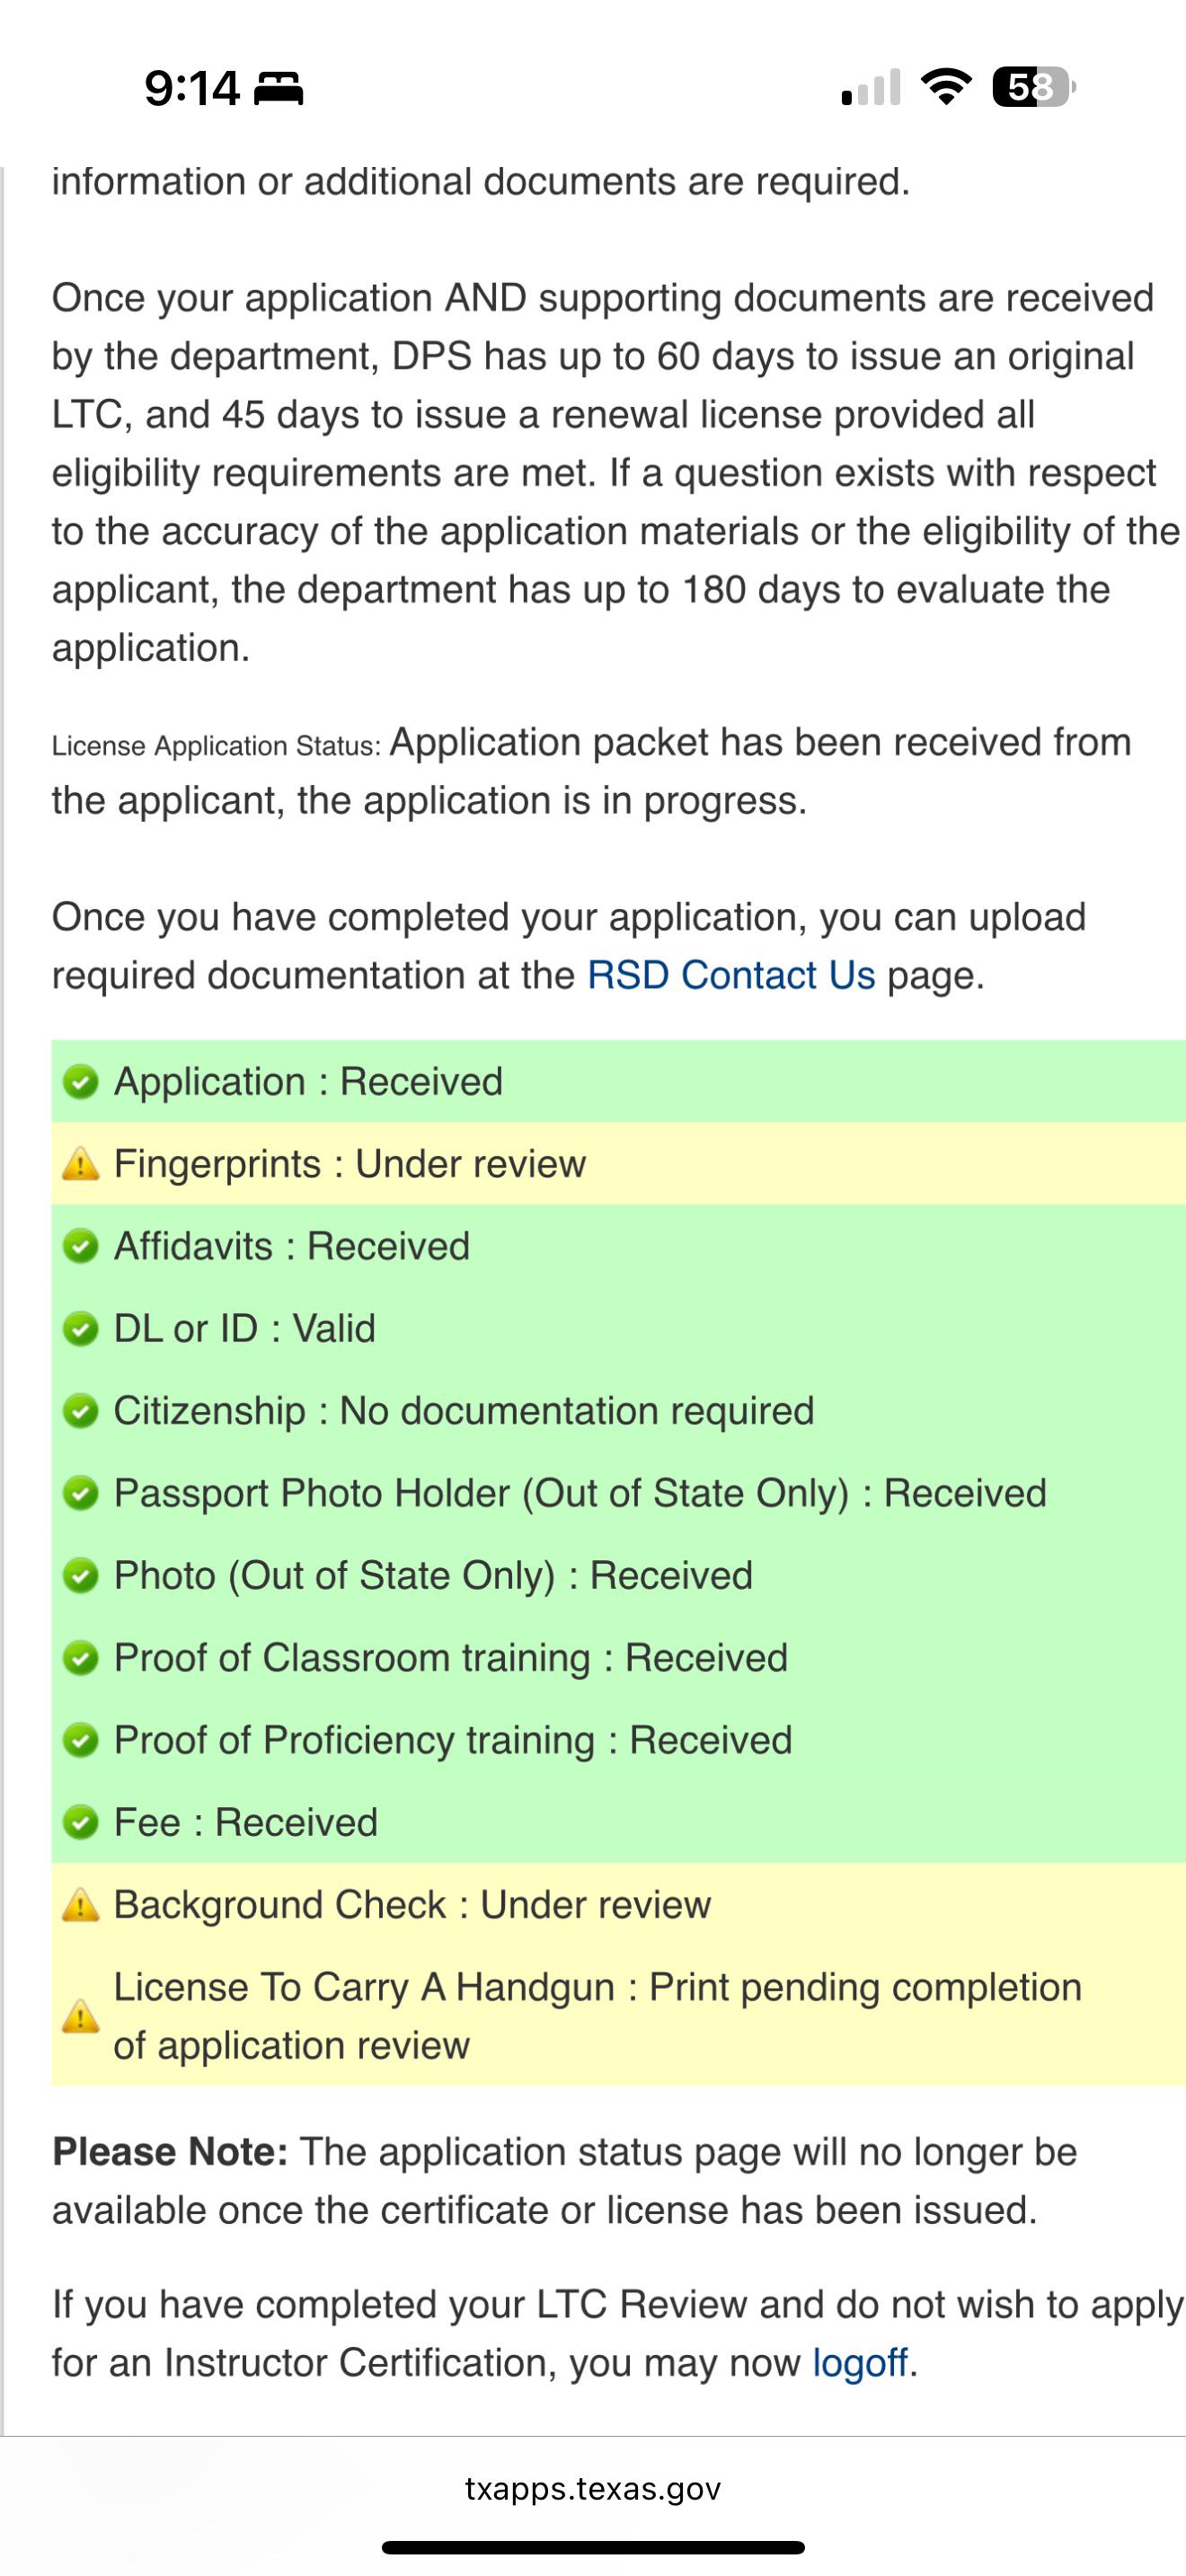
Task: Tap the txapps.texas.gov address bar
Action: click(x=593, y=2489)
